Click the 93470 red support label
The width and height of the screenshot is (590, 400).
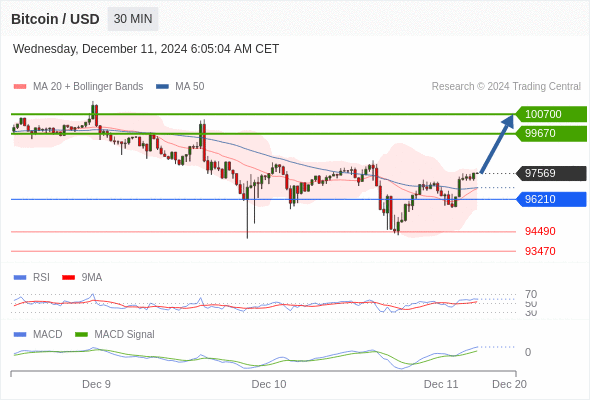point(540,251)
